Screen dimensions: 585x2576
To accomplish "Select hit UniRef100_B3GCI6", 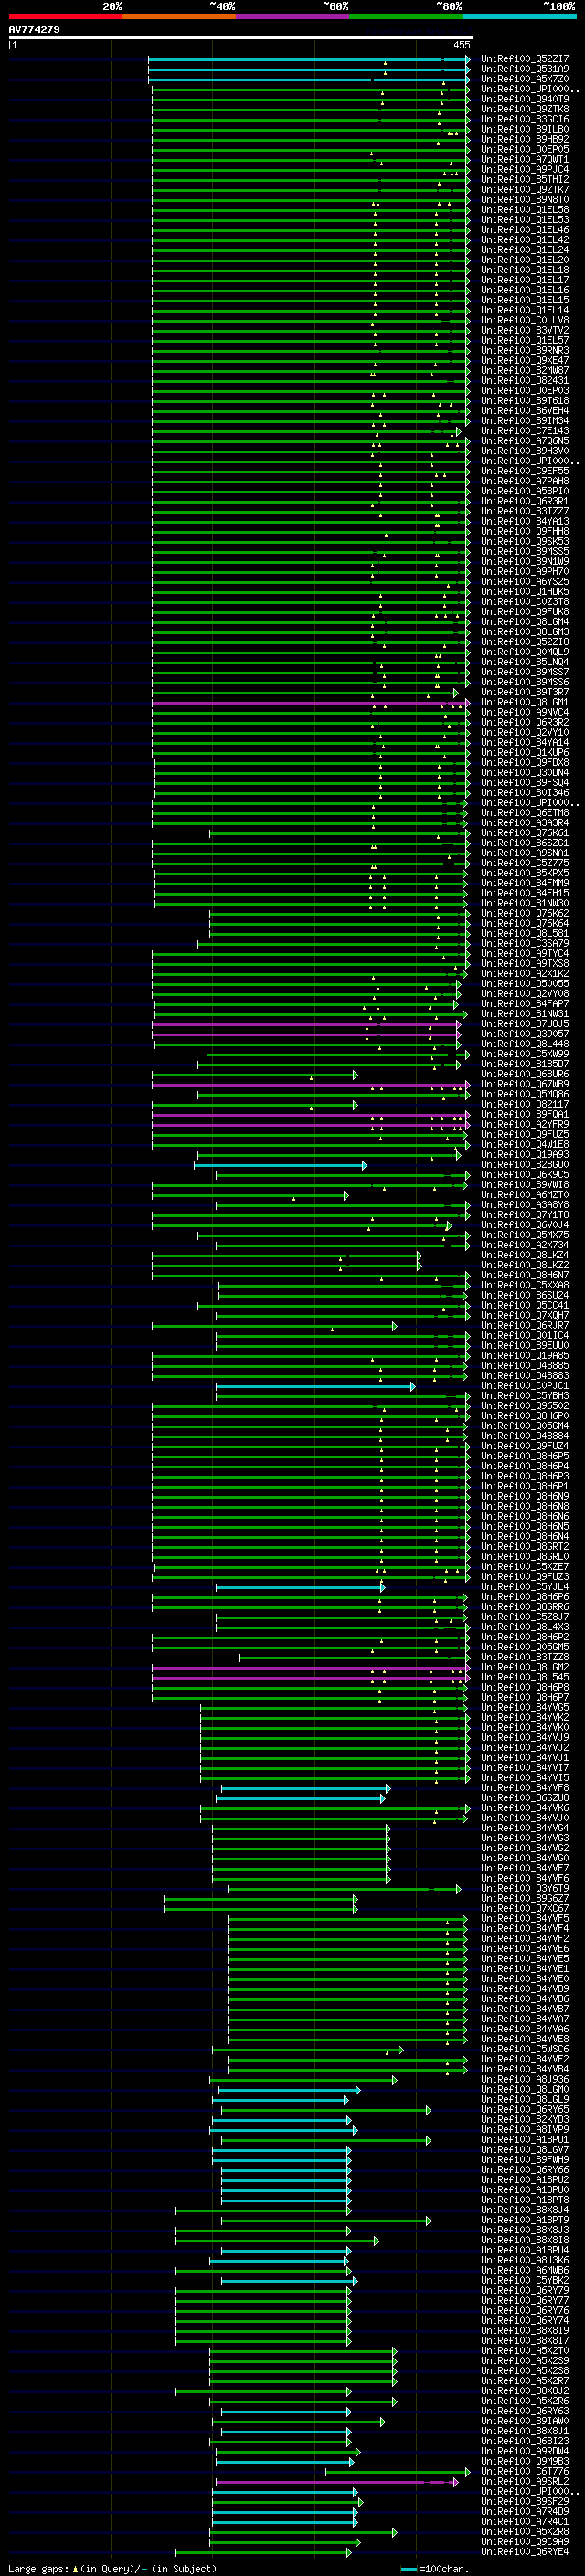I will pyautogui.click(x=525, y=120).
